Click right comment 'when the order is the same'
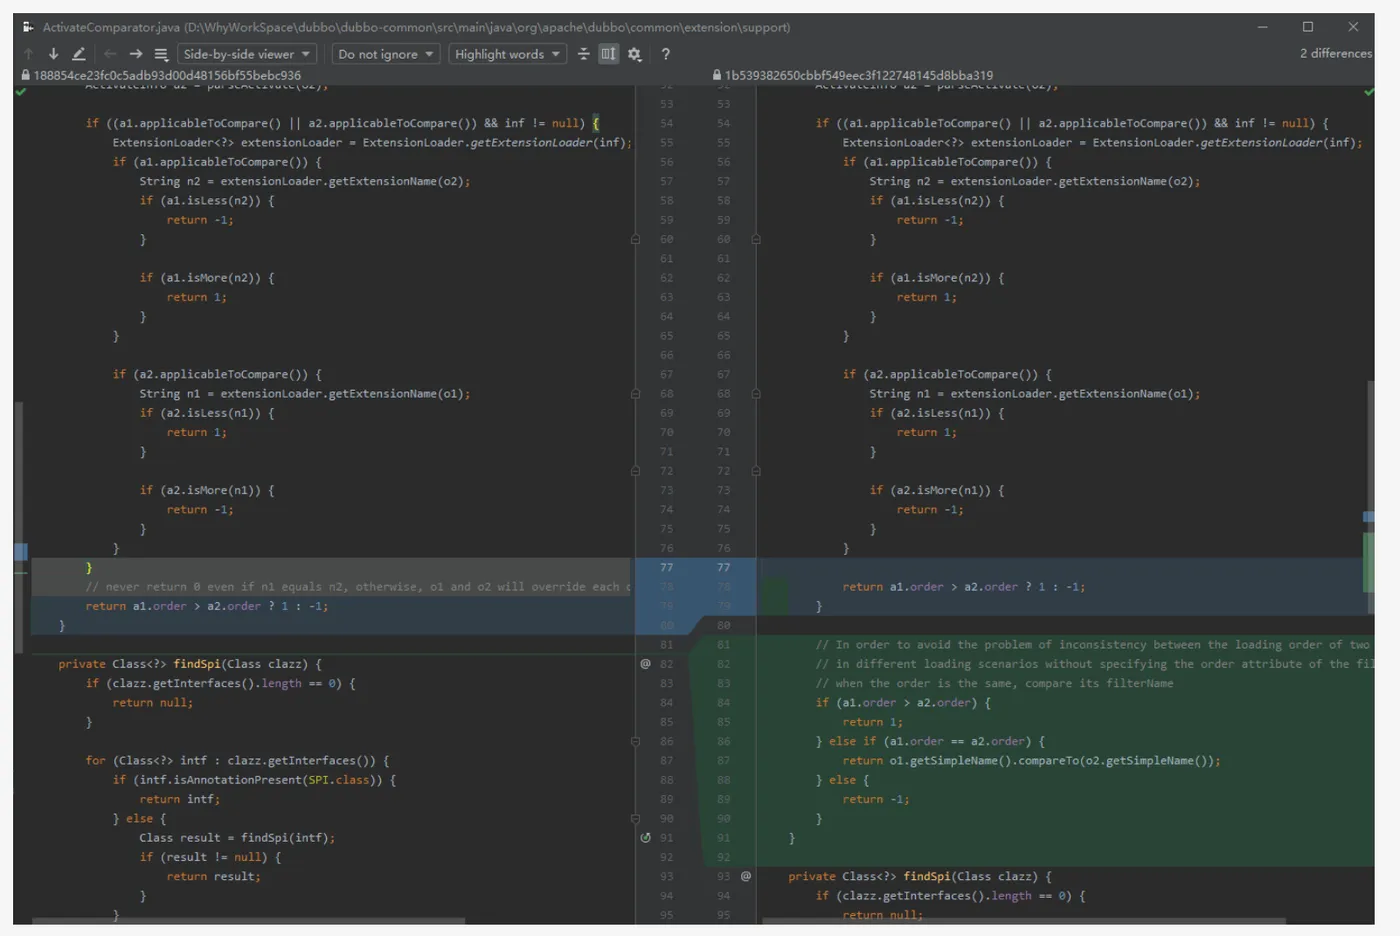Screen dimensions: 1400x936 tap(994, 683)
